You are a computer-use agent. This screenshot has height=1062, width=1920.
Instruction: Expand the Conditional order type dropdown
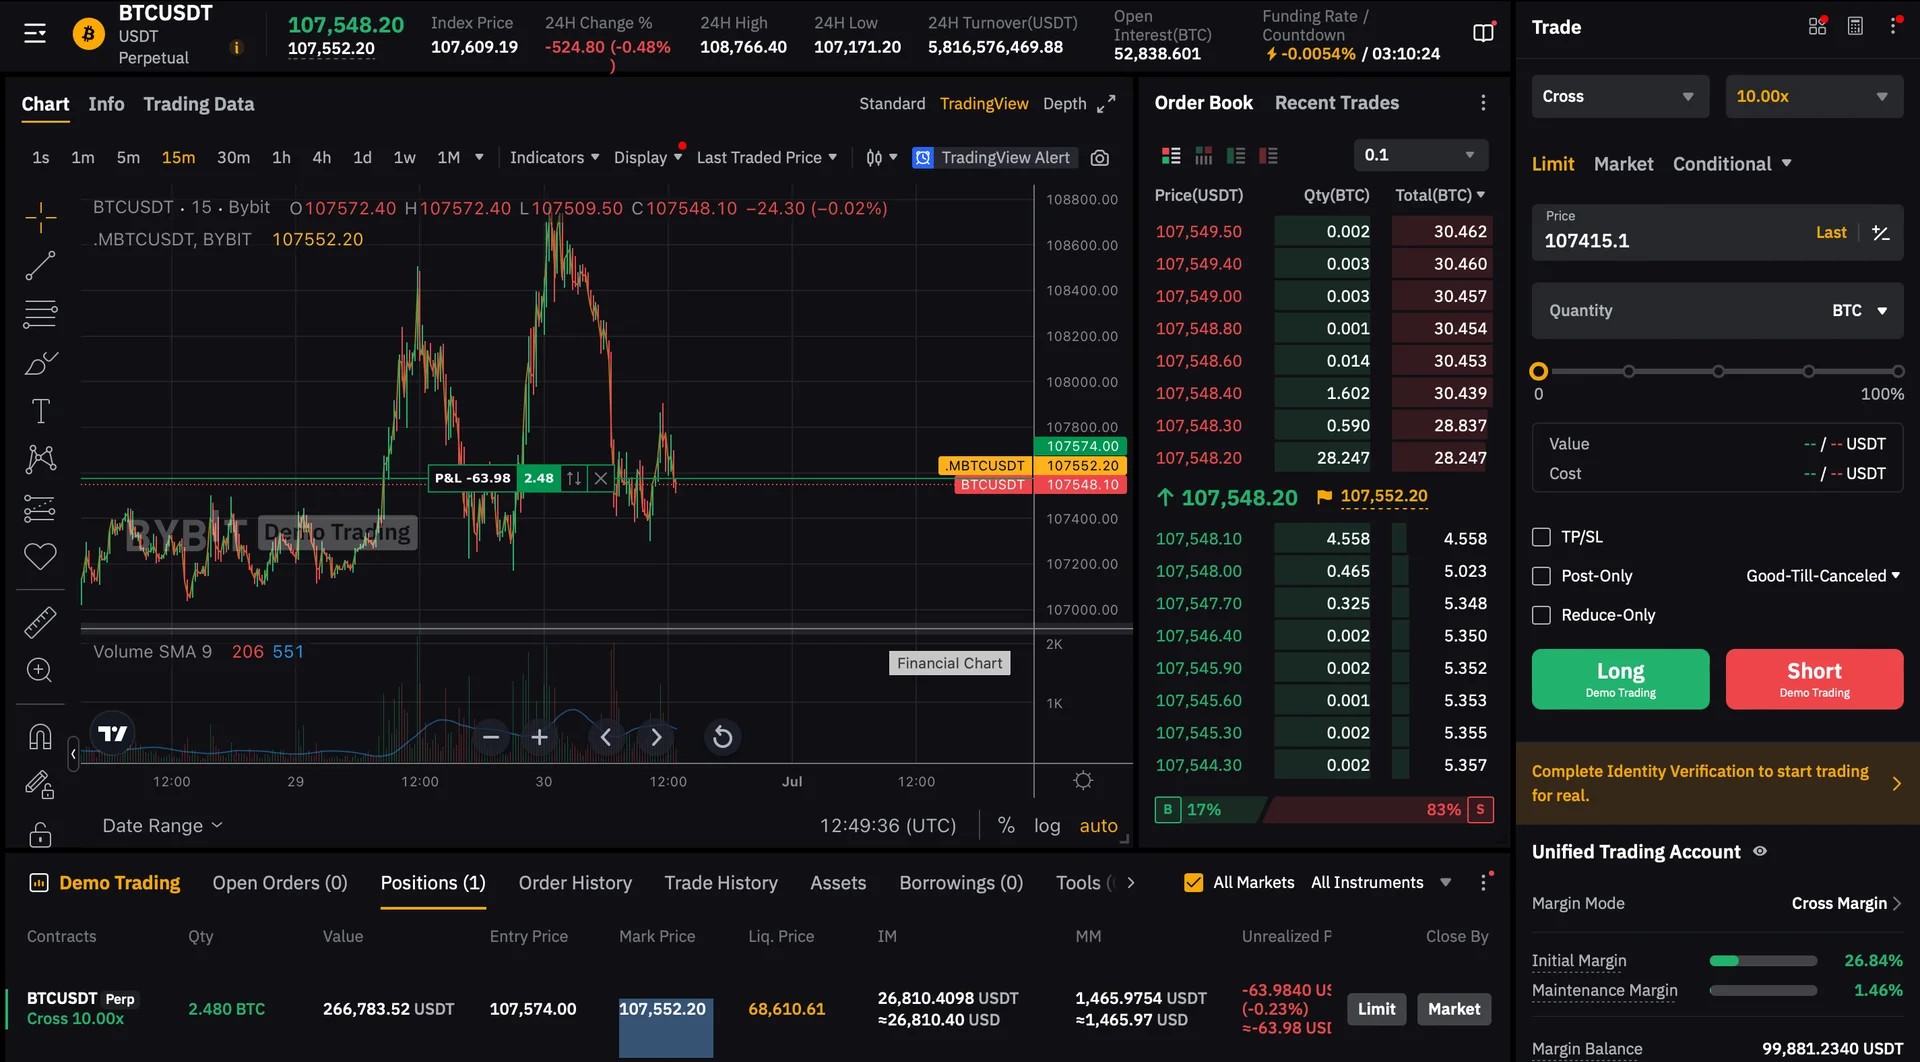pos(1732,164)
